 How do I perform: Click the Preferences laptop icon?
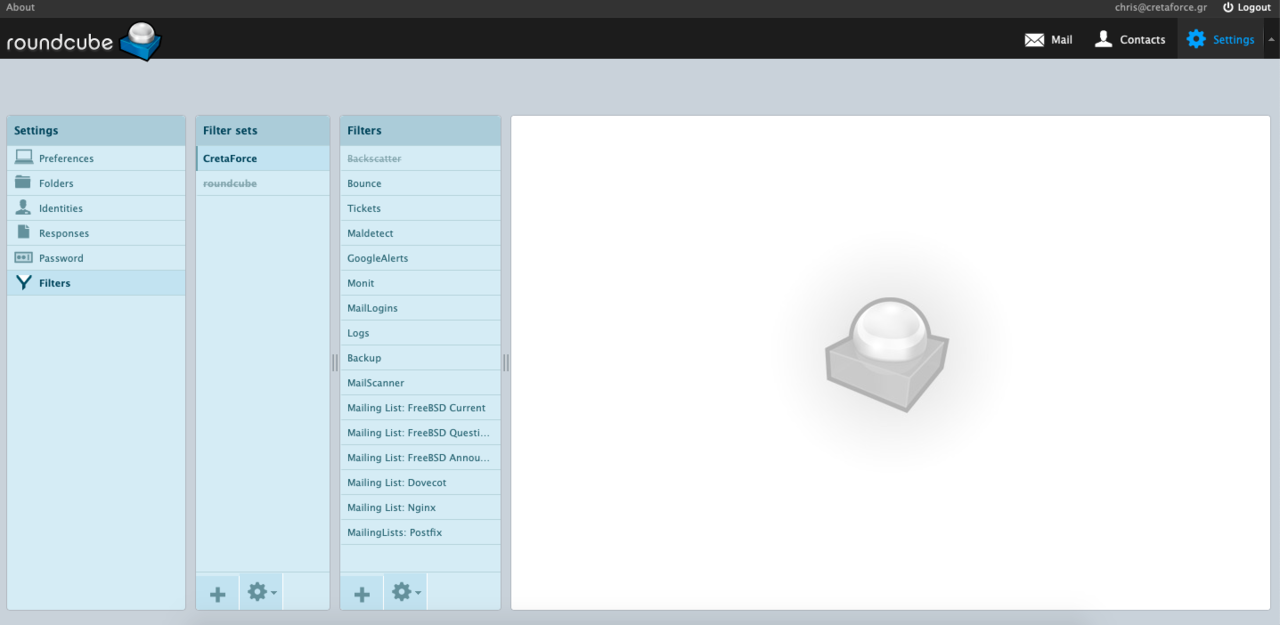(23, 157)
